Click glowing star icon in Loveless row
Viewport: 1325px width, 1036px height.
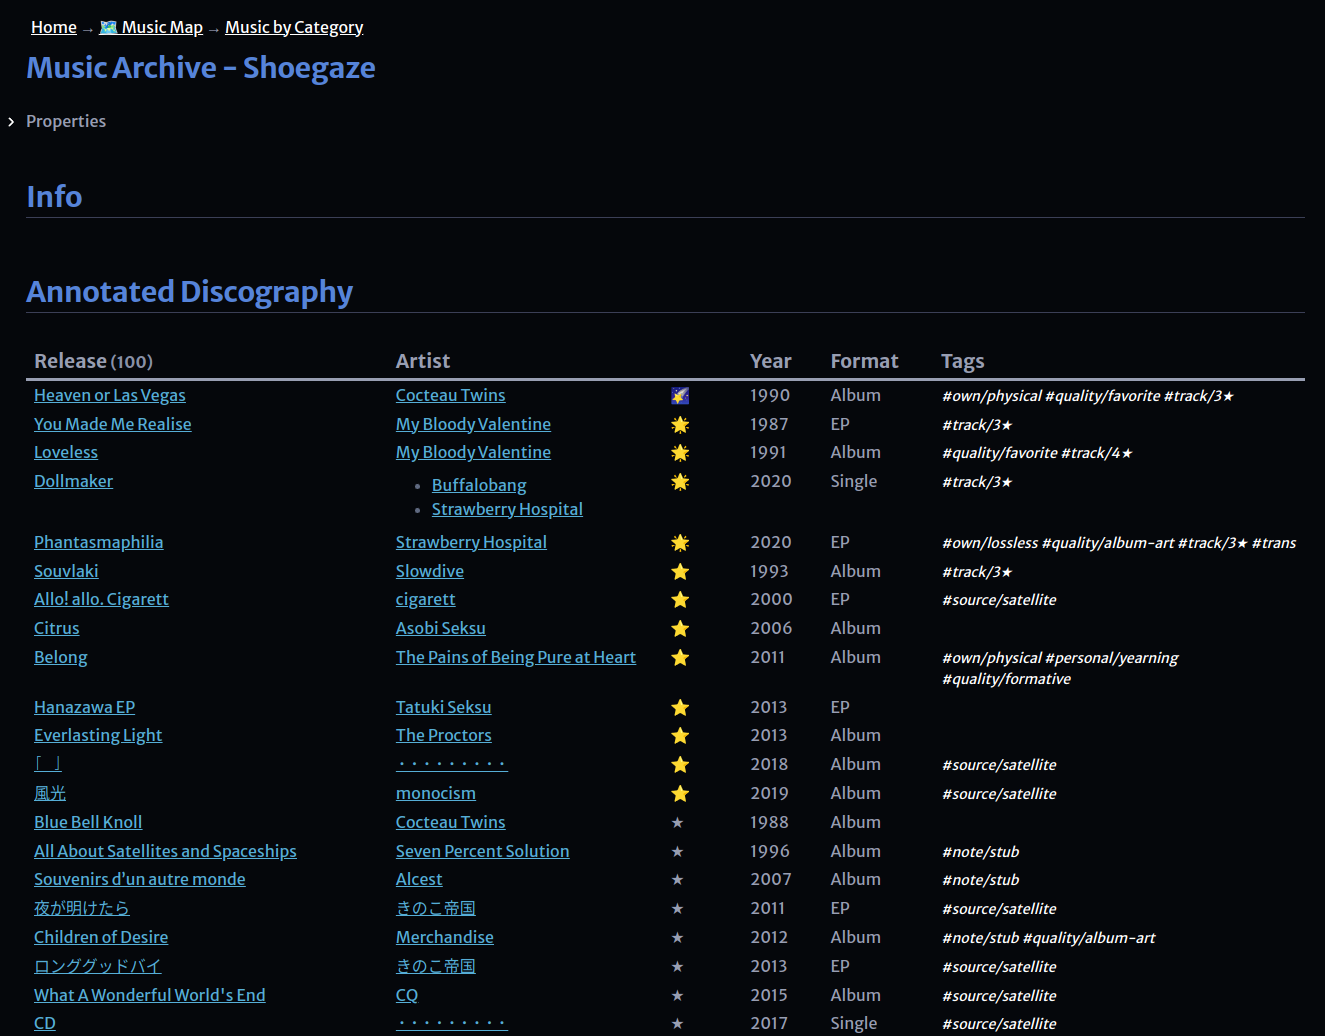point(680,453)
